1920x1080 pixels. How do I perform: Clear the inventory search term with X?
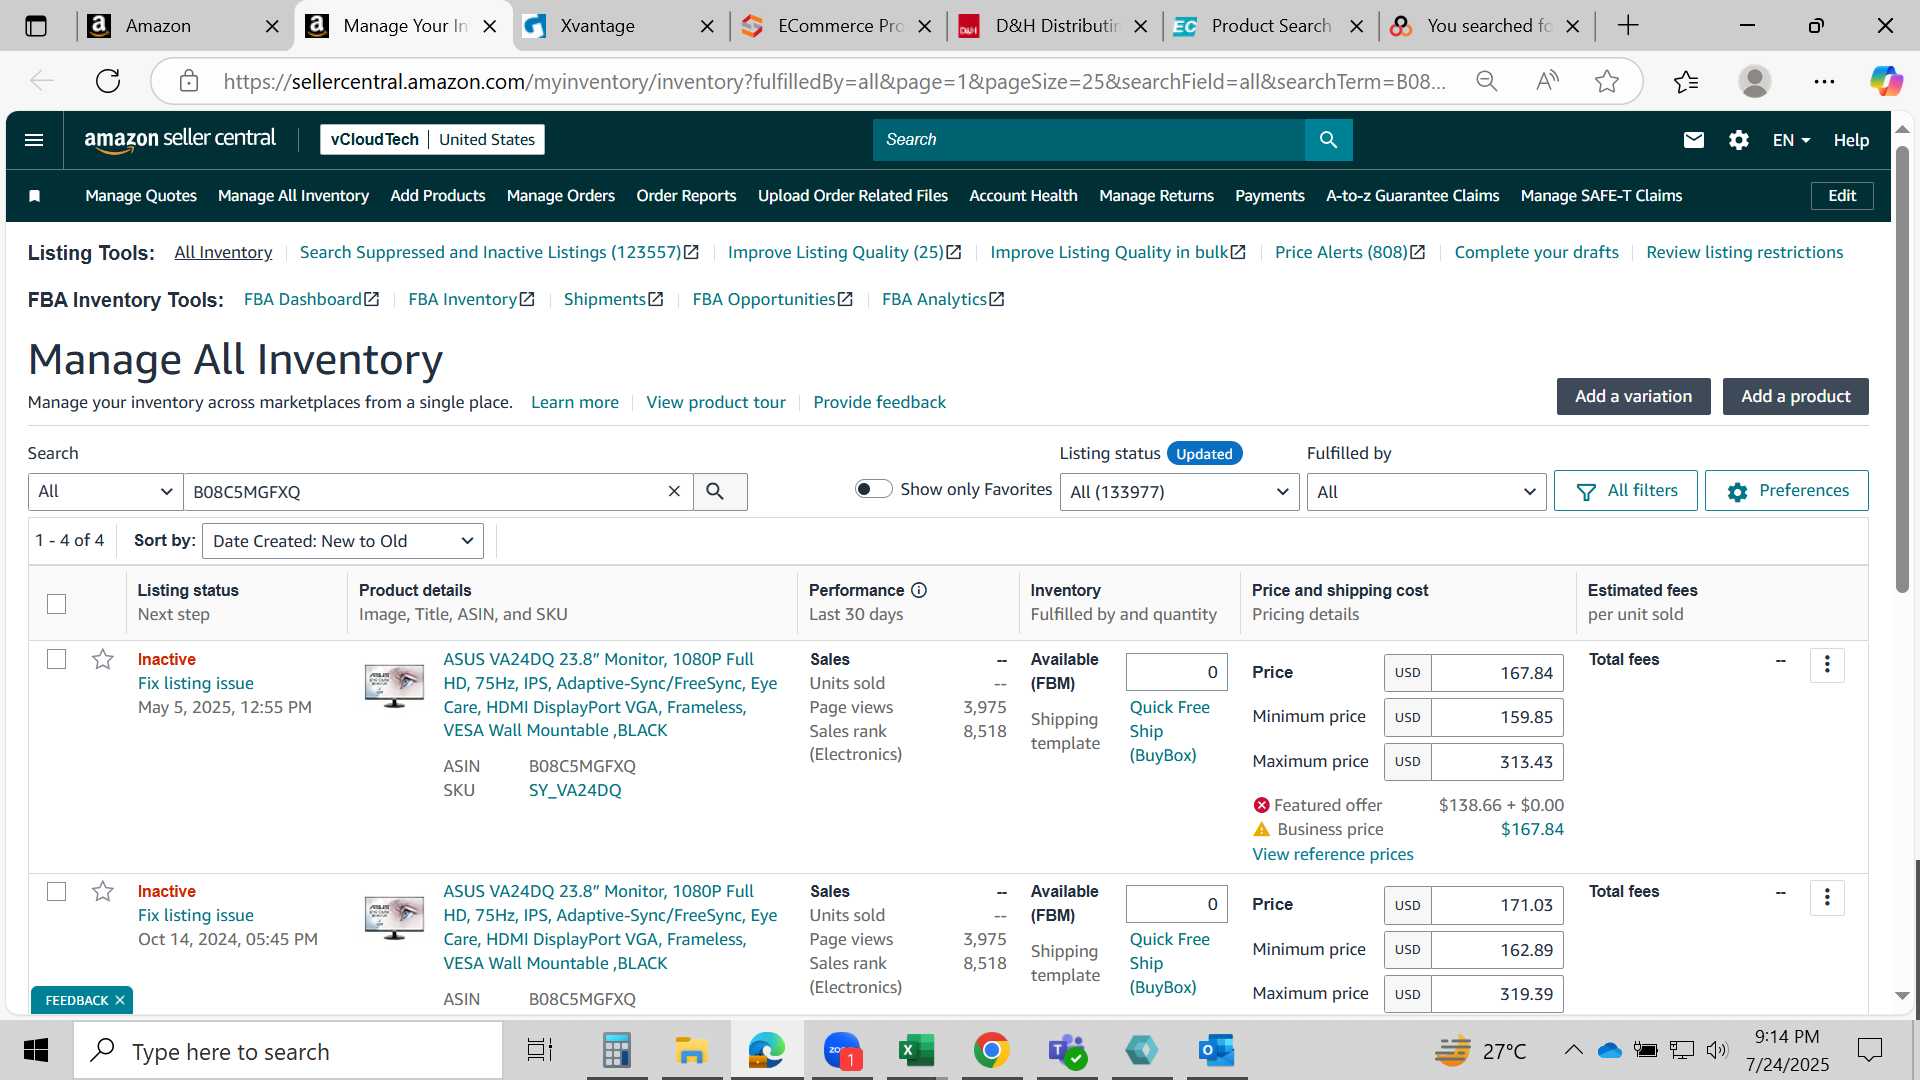tap(674, 491)
